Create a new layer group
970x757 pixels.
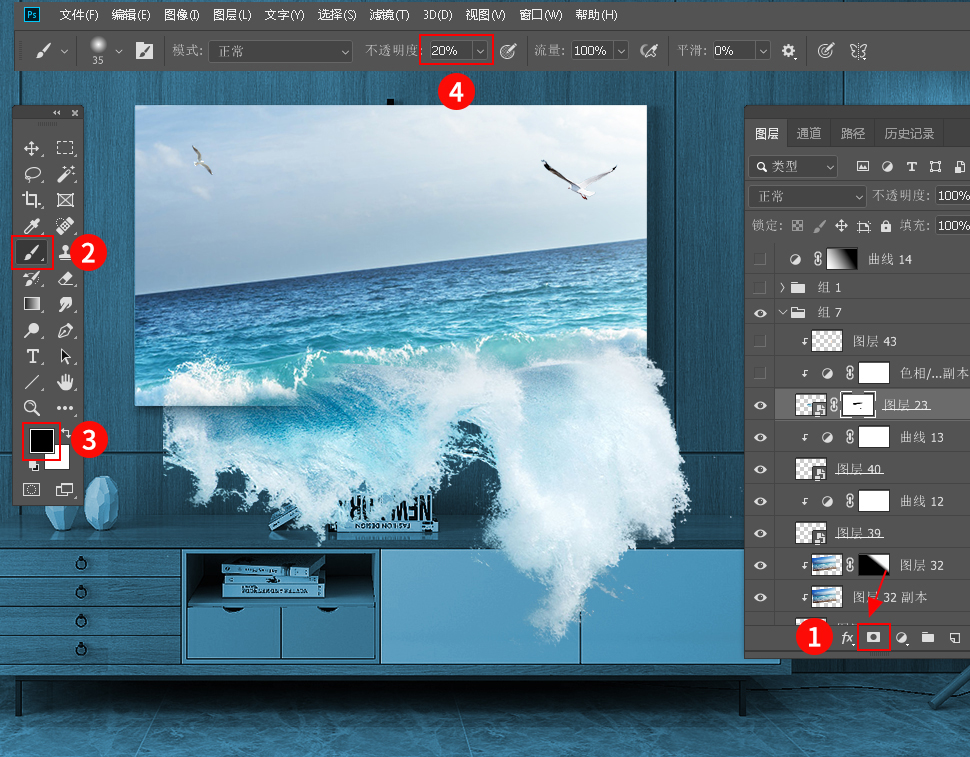pyautogui.click(x=928, y=637)
